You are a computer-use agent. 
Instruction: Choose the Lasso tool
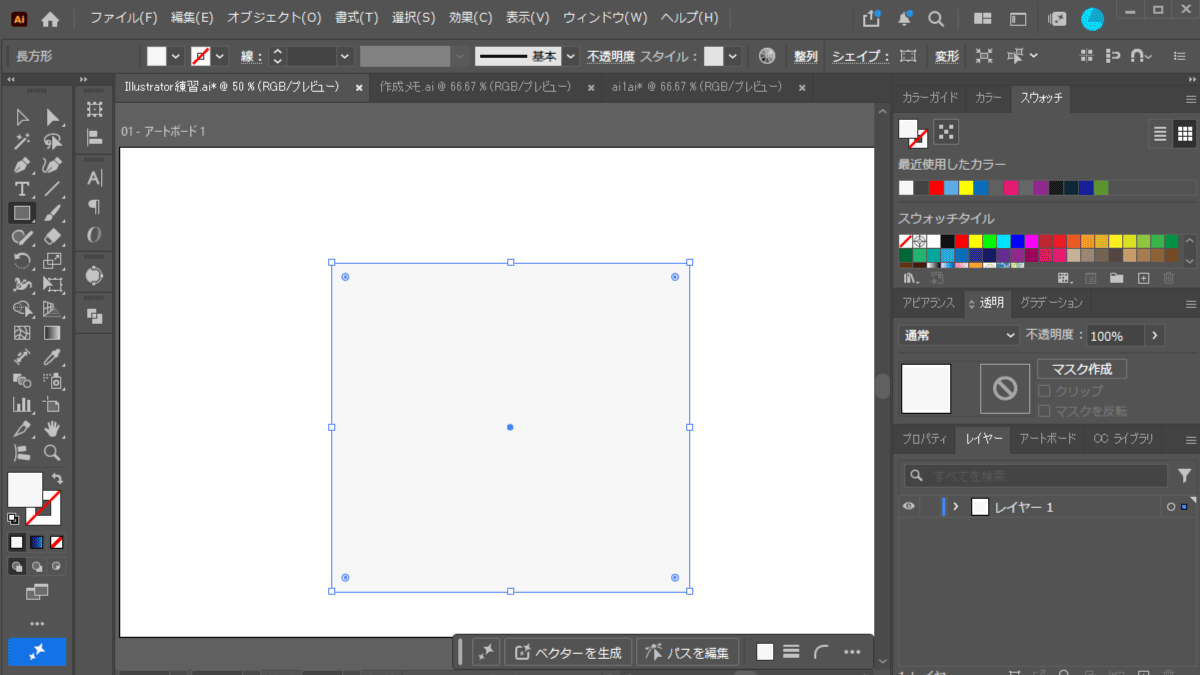53,142
